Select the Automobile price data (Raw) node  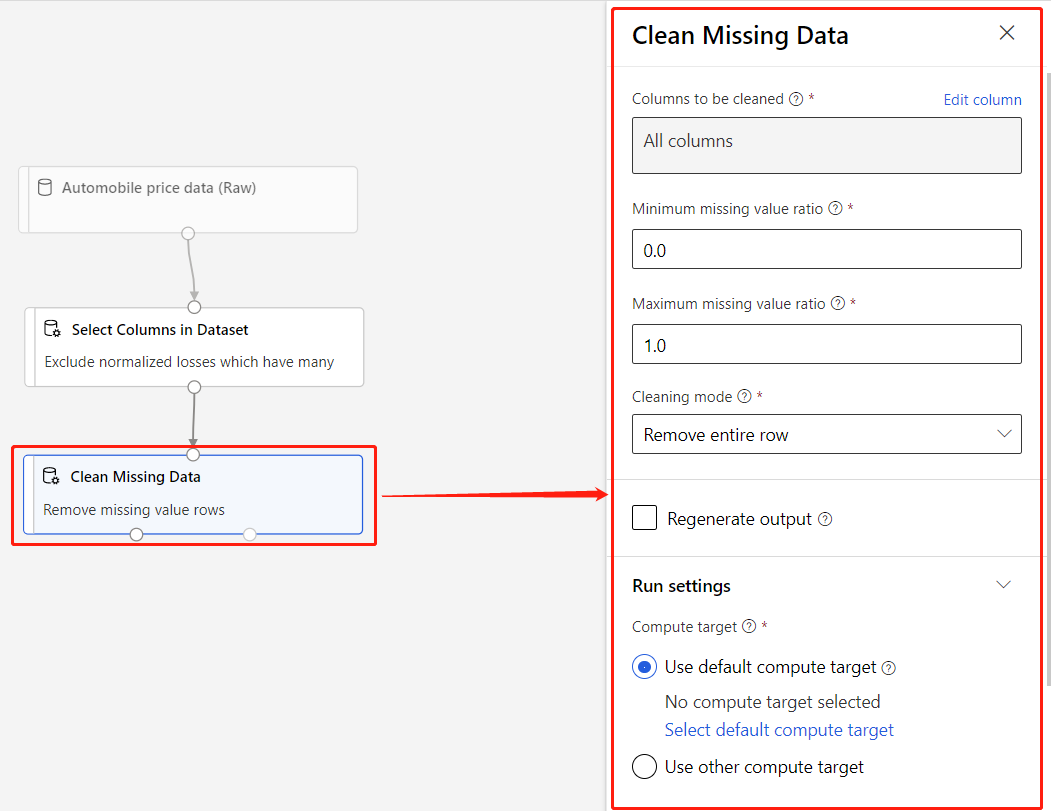(188, 200)
